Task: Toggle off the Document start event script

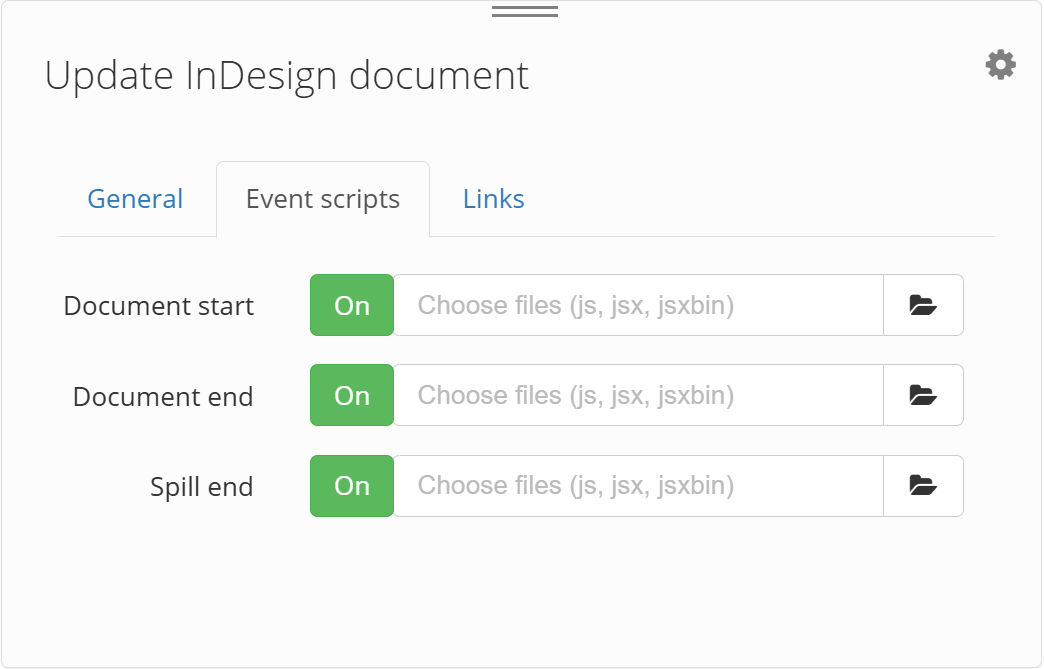Action: [x=351, y=305]
